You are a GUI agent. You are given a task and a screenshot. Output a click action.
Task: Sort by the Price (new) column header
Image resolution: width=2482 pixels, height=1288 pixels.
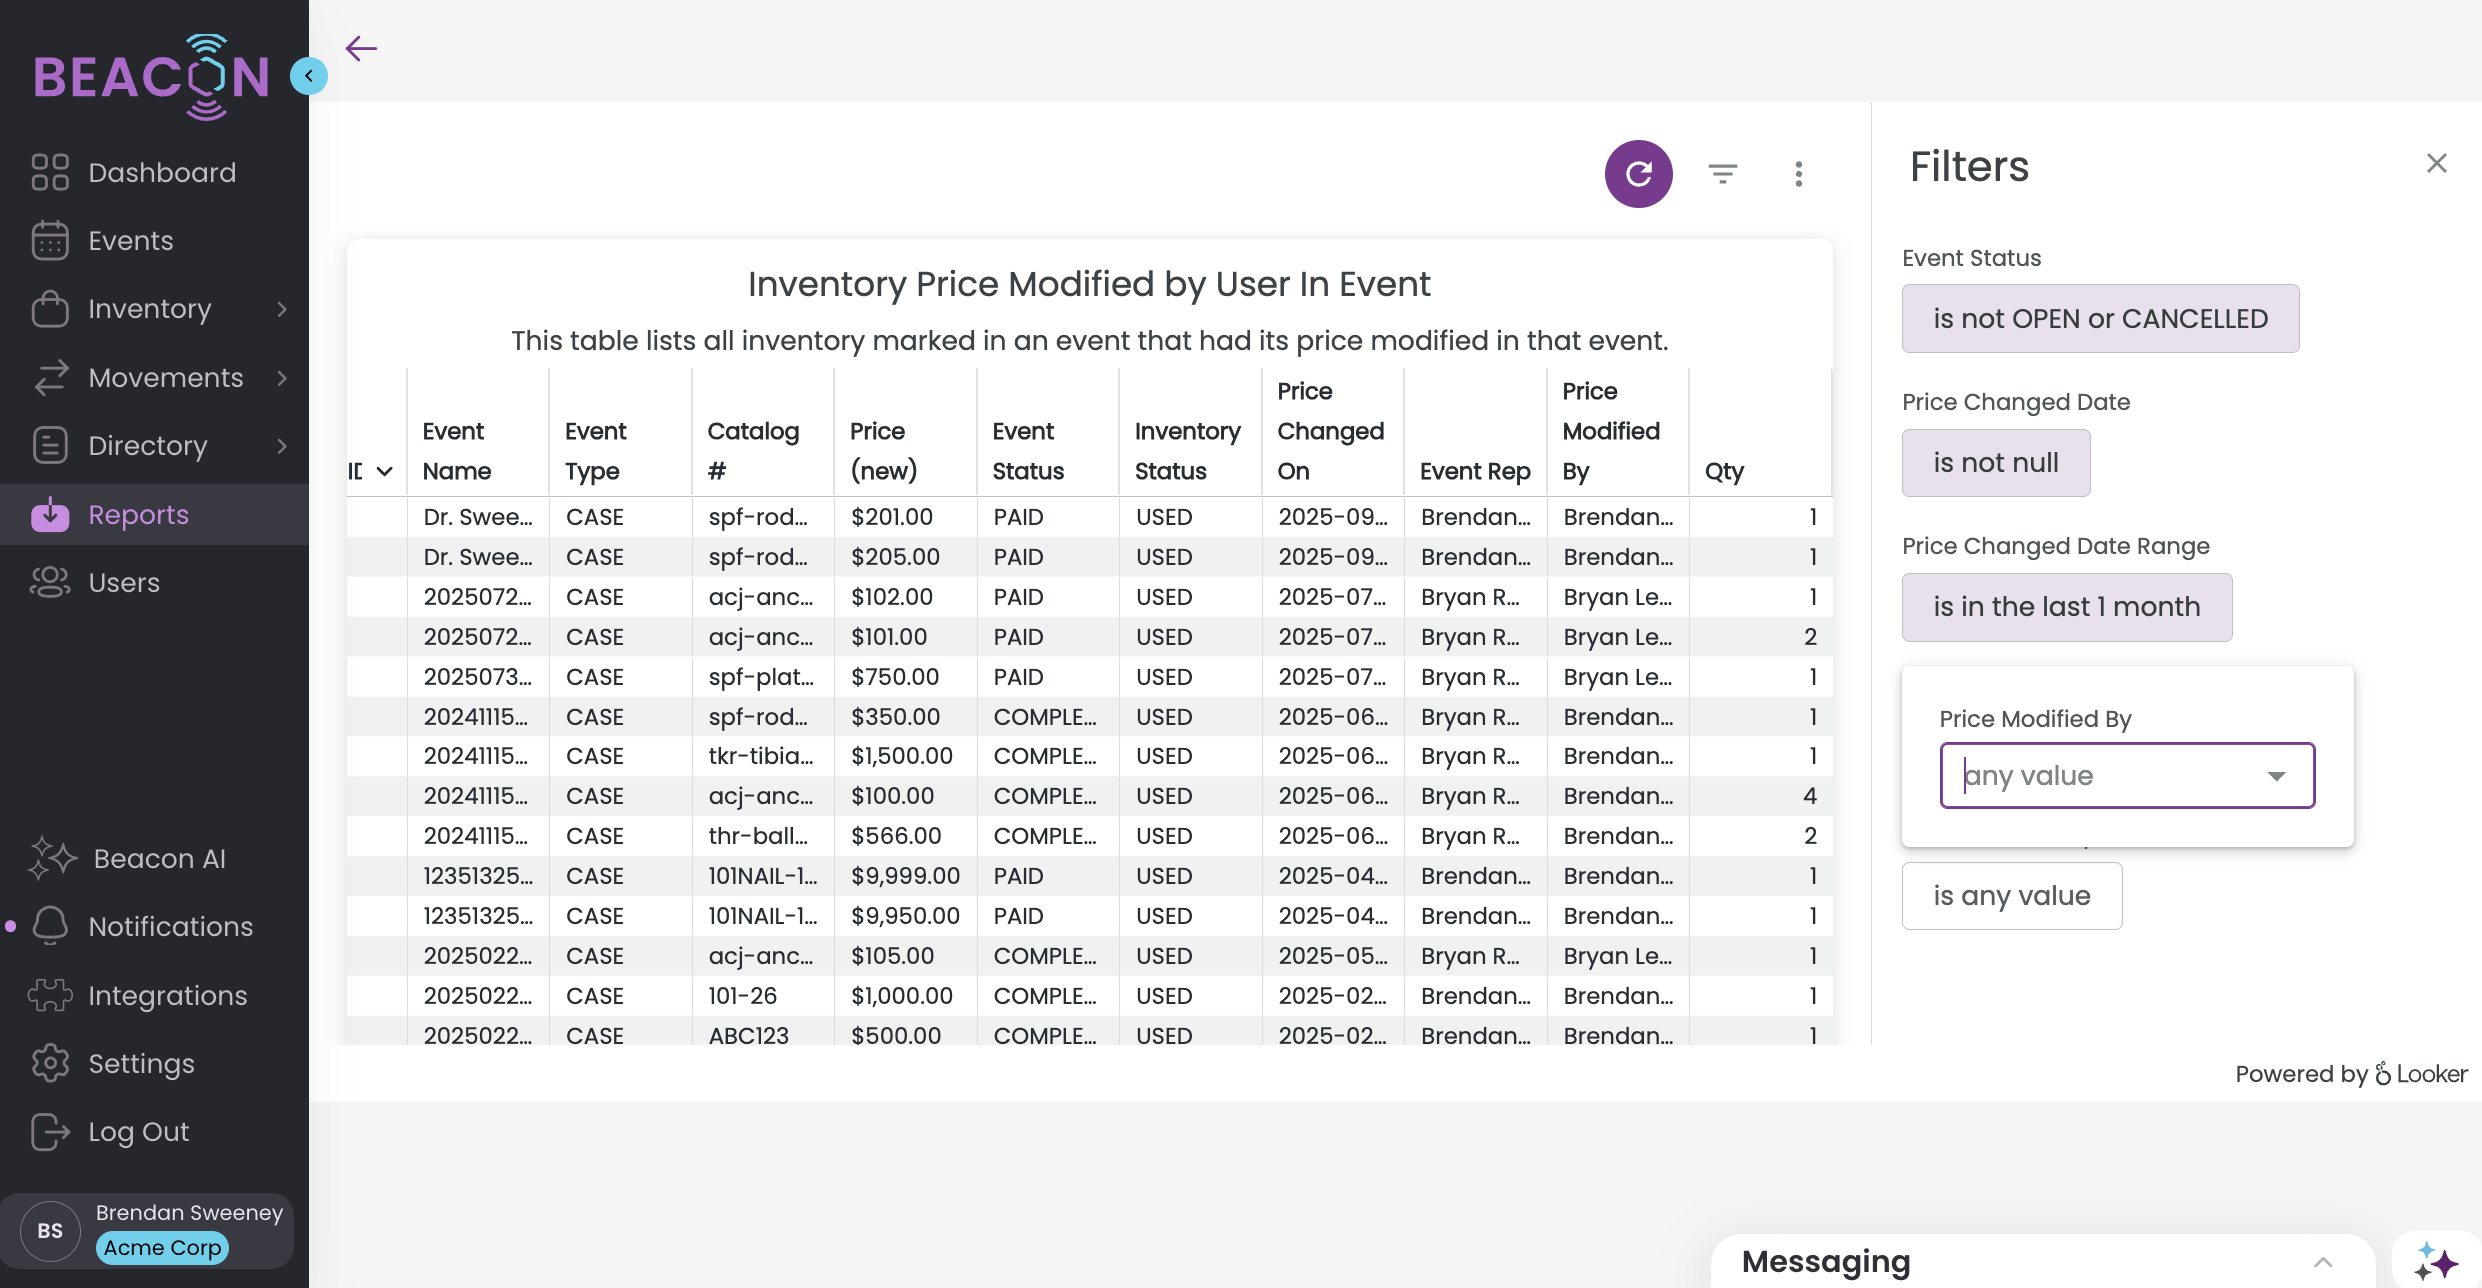tap(883, 450)
